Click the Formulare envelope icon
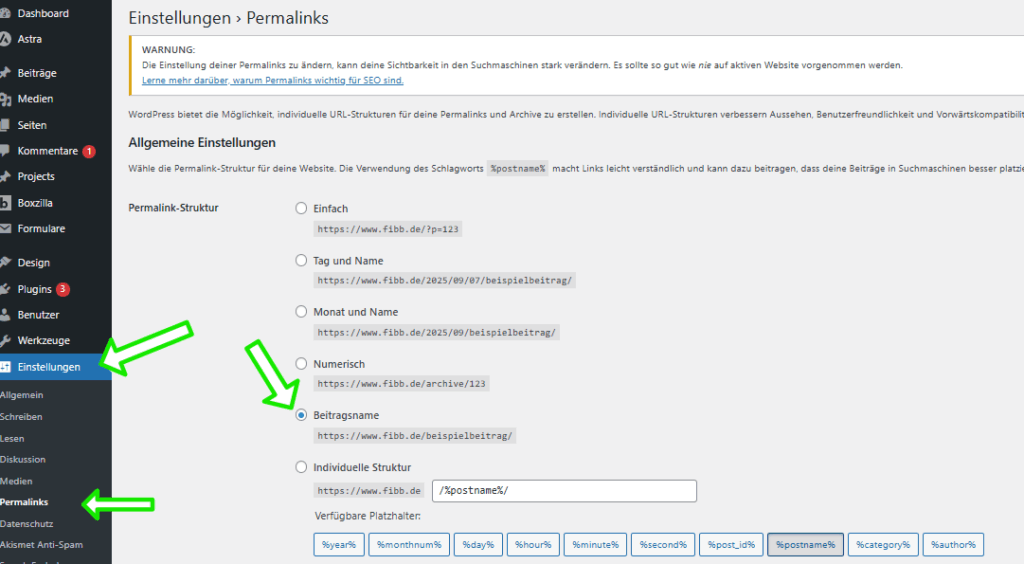 [5, 228]
